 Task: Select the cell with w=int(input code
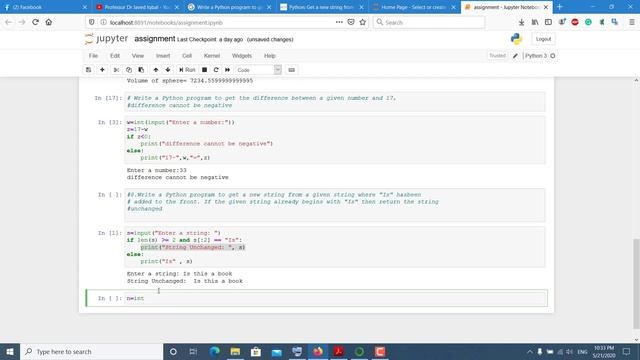335,140
